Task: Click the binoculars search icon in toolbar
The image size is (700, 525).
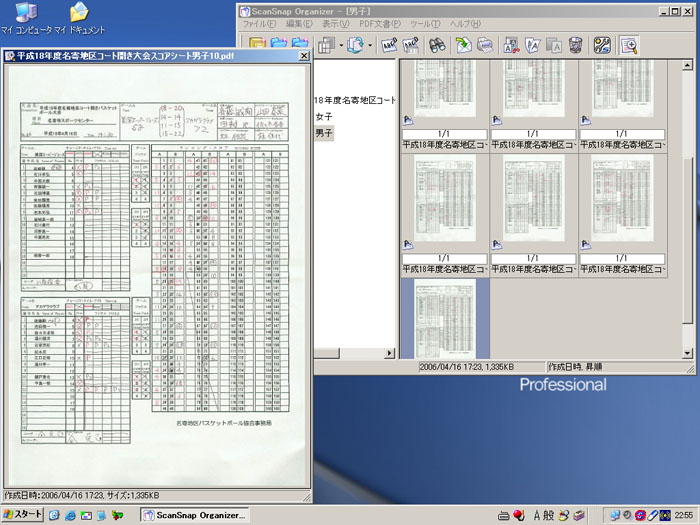Action: [x=437, y=45]
